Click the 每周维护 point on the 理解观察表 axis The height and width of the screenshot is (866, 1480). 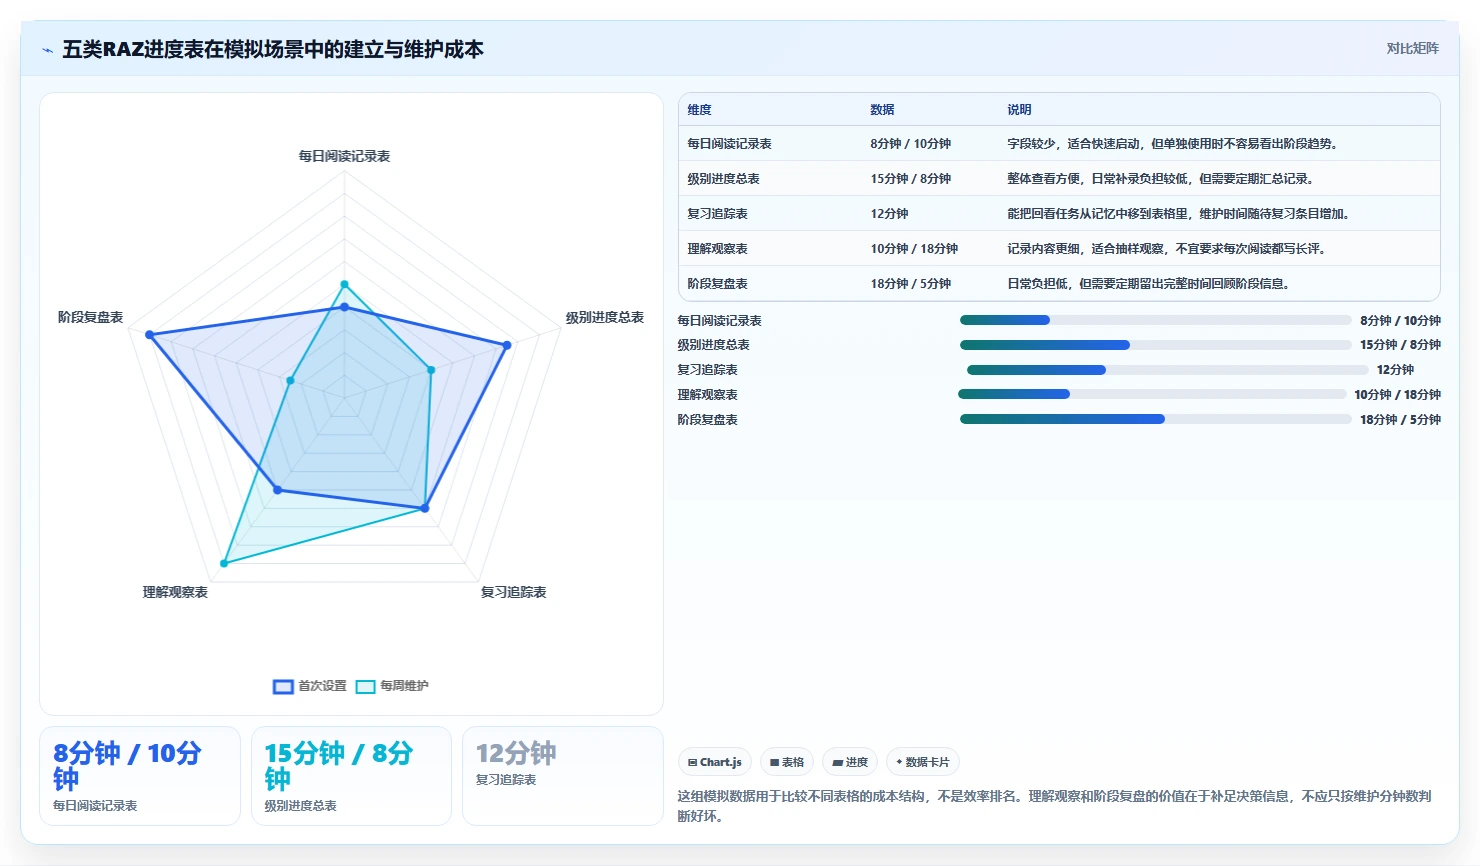click(x=224, y=564)
